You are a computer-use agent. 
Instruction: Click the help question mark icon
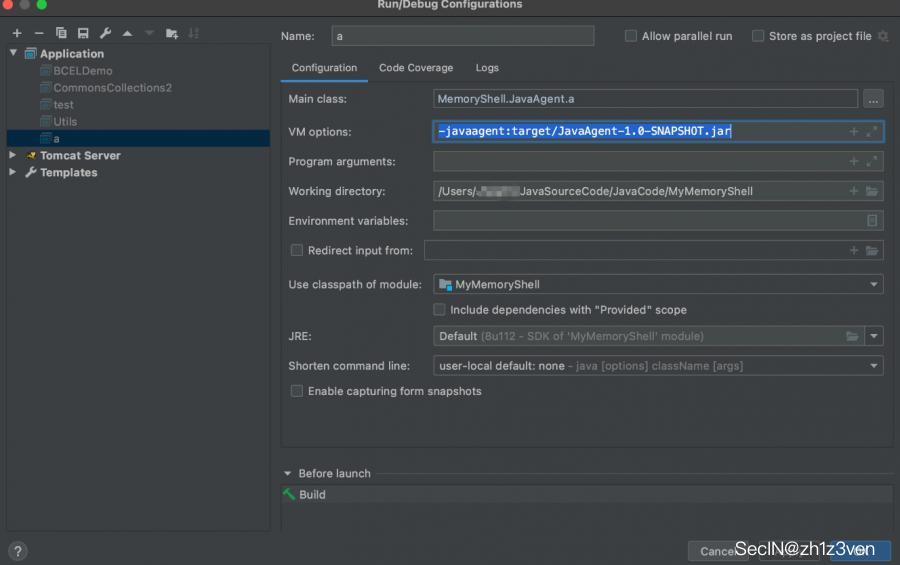coord(18,551)
